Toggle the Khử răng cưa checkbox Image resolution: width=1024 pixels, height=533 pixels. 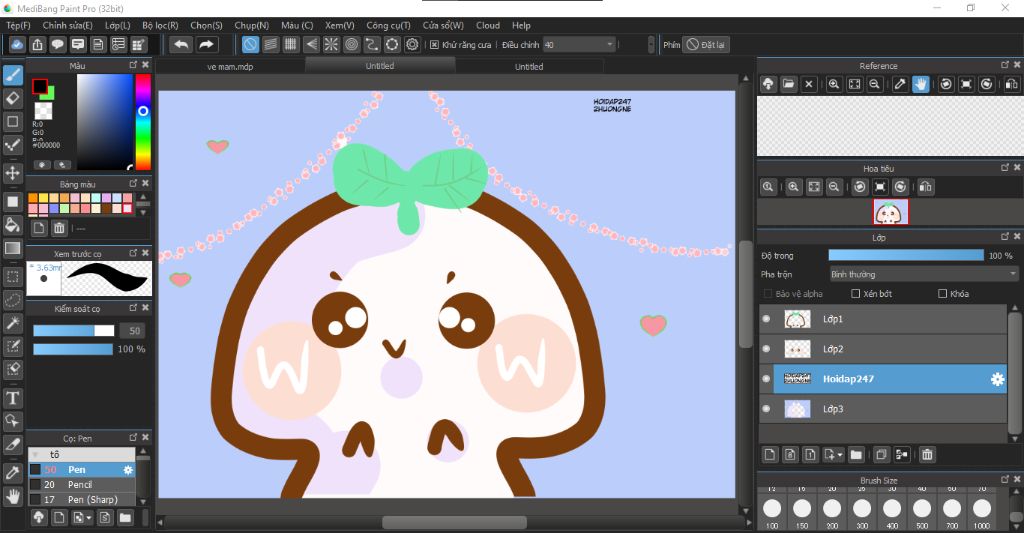[x=434, y=44]
